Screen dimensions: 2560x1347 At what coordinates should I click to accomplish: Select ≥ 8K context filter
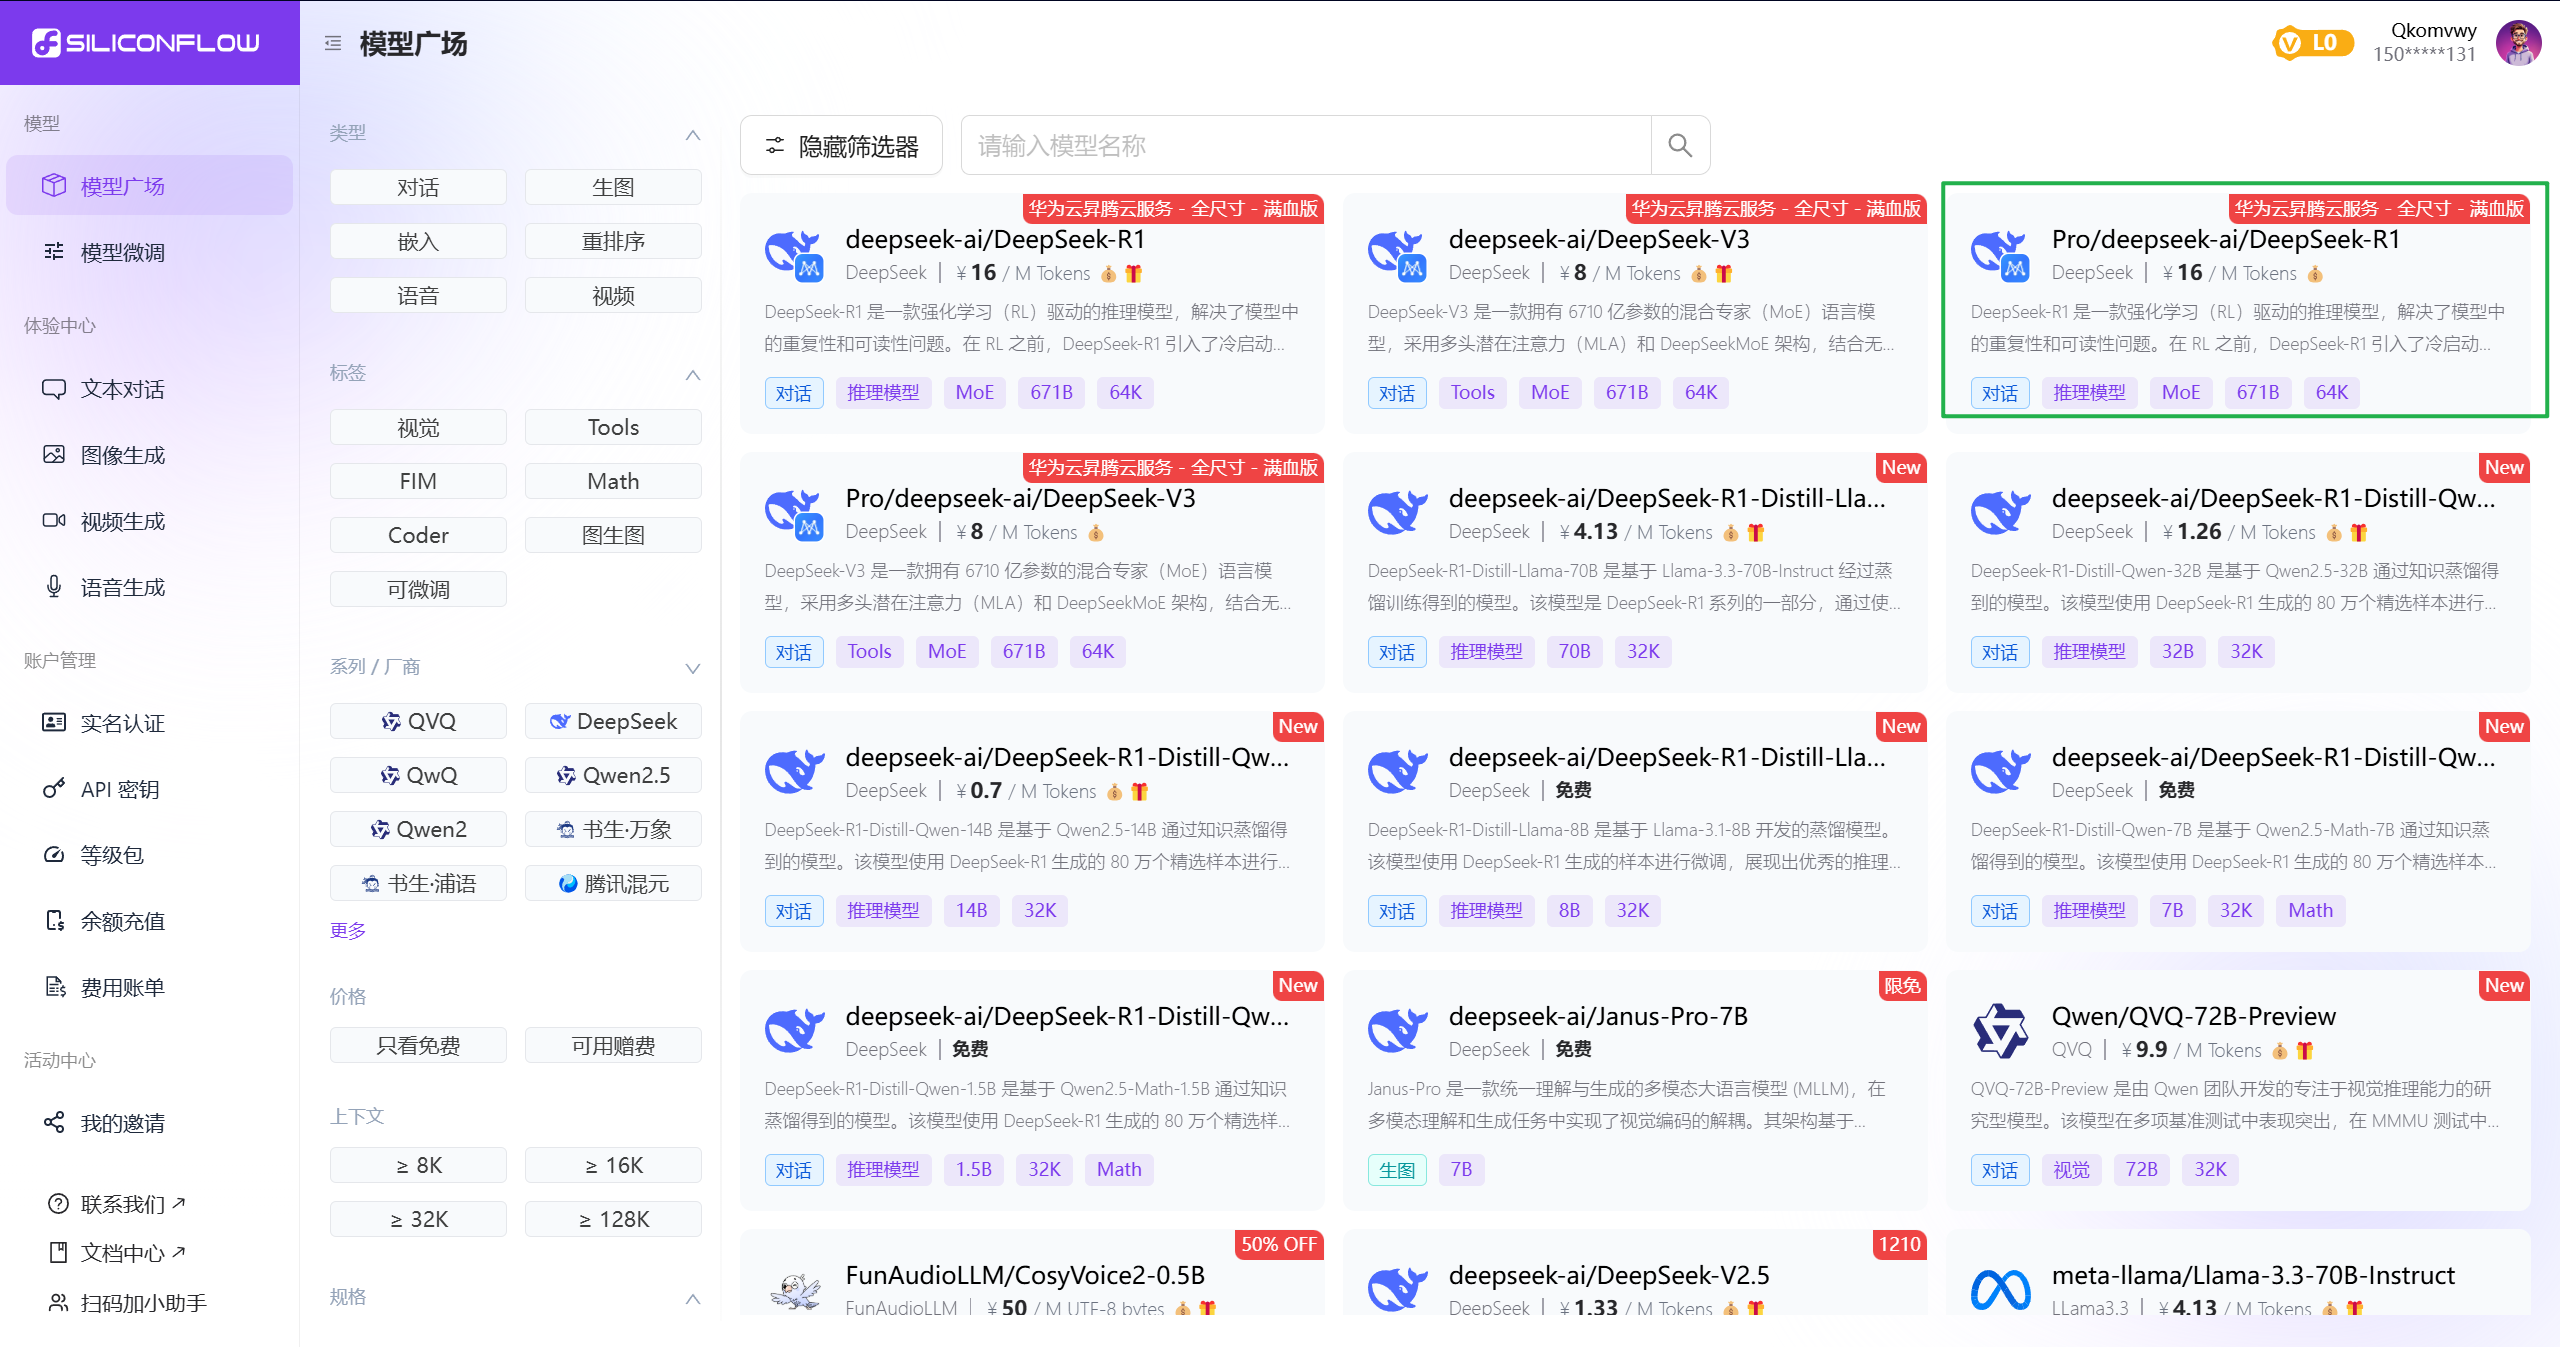(418, 1166)
